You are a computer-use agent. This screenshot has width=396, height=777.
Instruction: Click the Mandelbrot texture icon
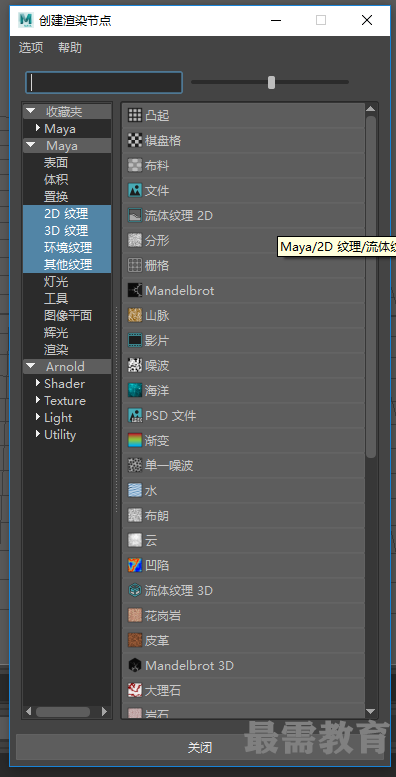[x=135, y=290]
